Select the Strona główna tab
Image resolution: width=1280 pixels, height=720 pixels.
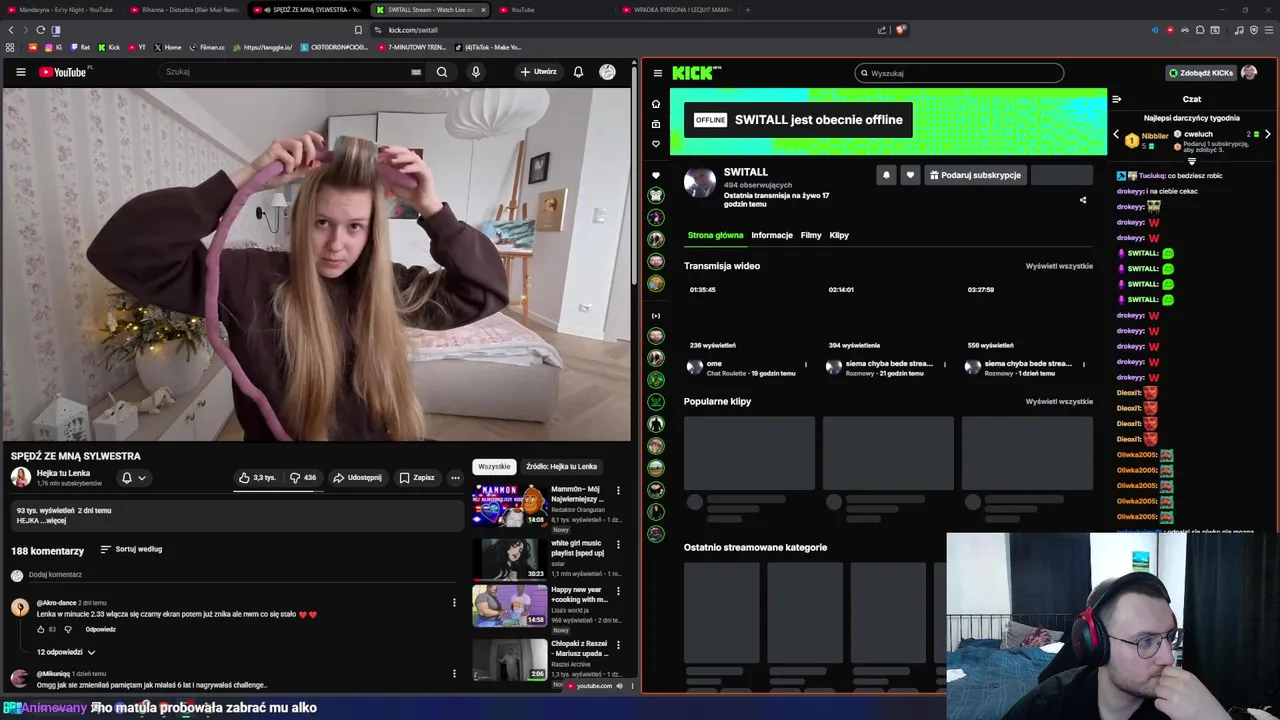715,235
